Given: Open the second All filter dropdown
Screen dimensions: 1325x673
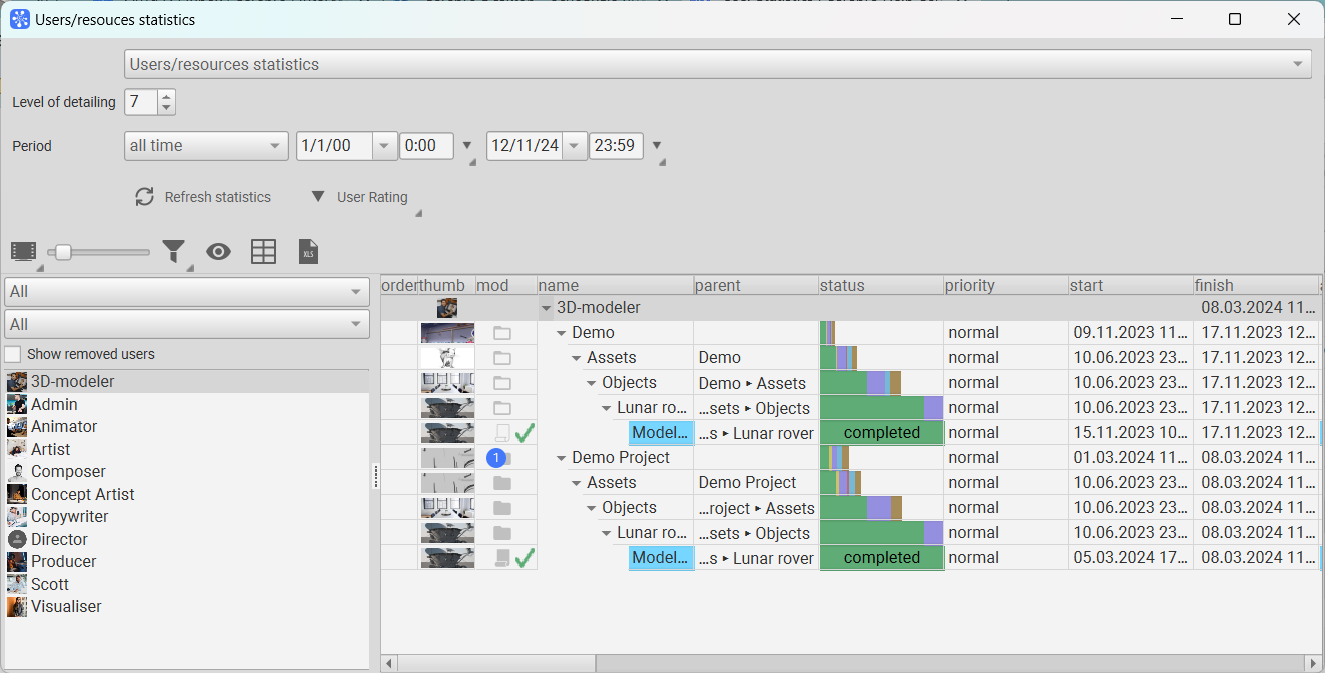Looking at the screenshot, I should tap(187, 324).
